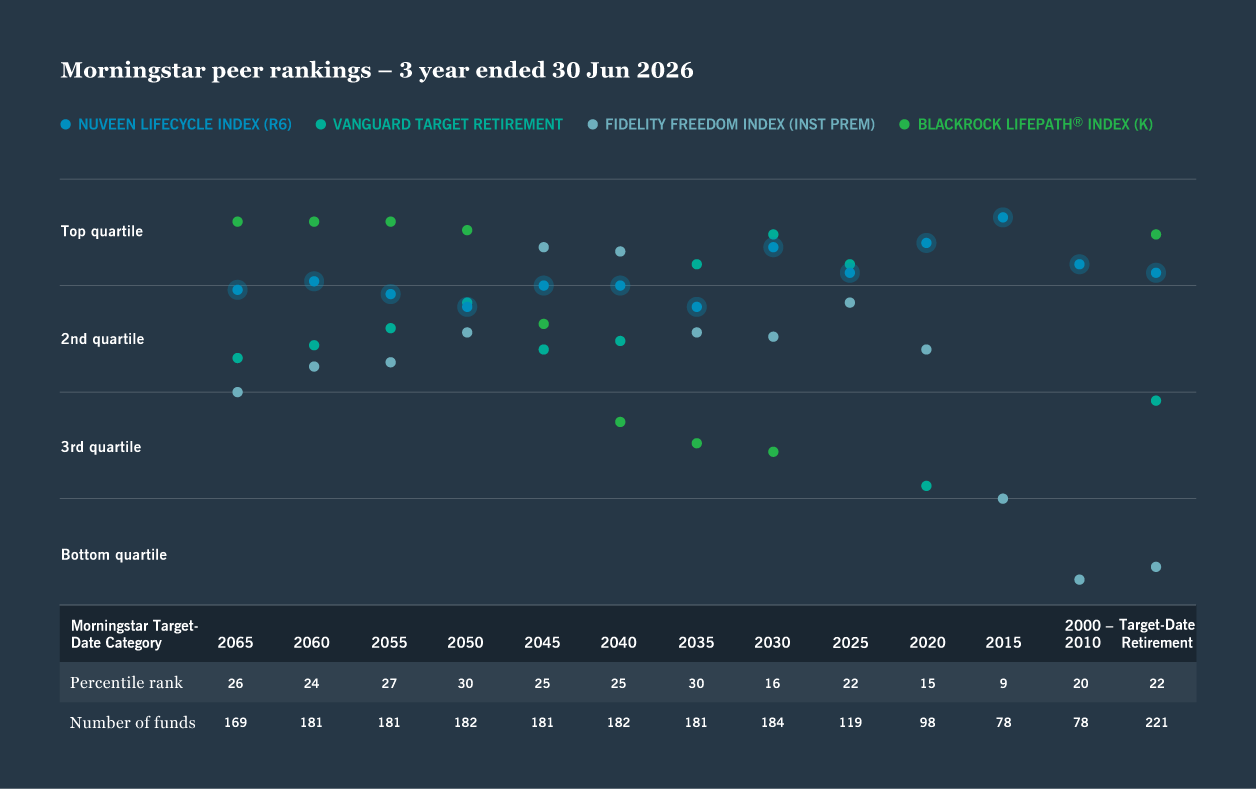Screen dimensions: 1256x789
Task: Select the 3rd-quartile BlackRock point in the 2040 column
Action: (x=620, y=422)
